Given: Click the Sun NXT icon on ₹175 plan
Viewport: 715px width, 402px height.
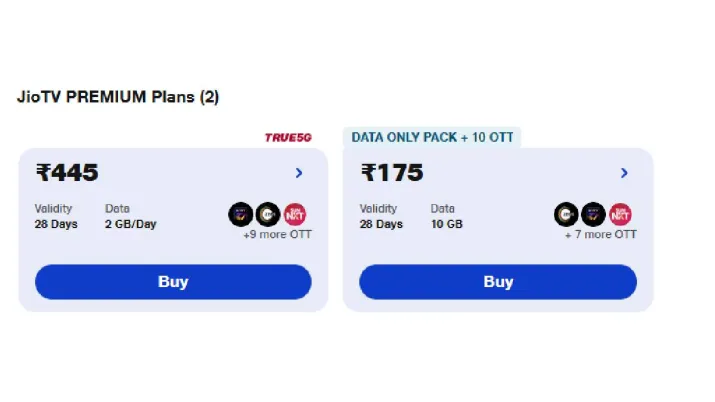Looking at the screenshot, I should [620, 213].
